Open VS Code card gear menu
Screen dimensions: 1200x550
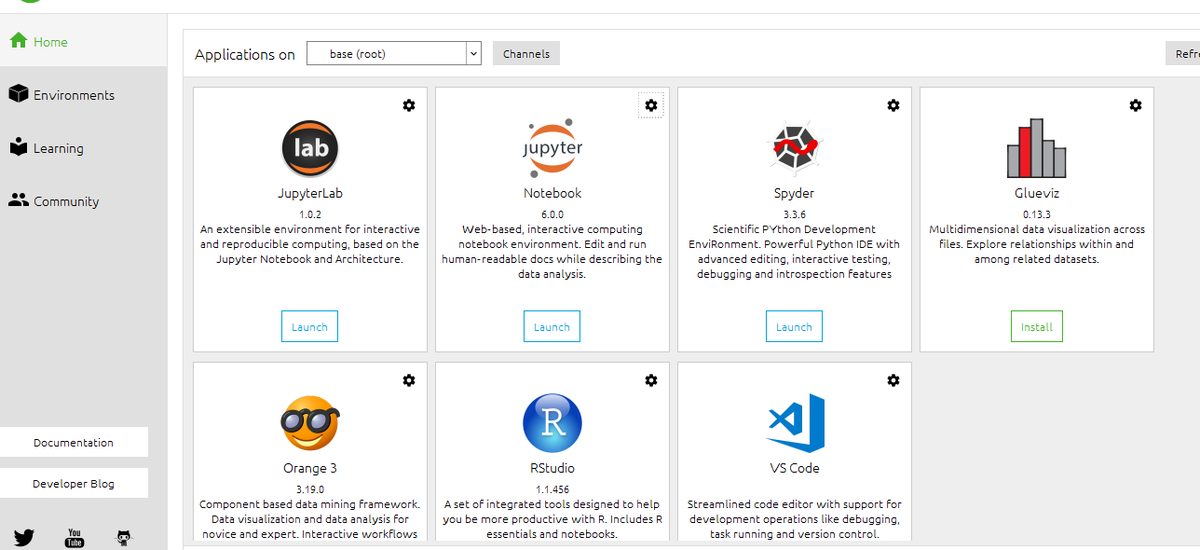coord(893,380)
